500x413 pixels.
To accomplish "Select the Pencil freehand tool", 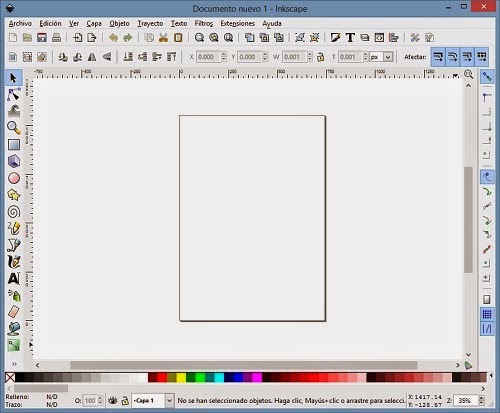I will [14, 228].
